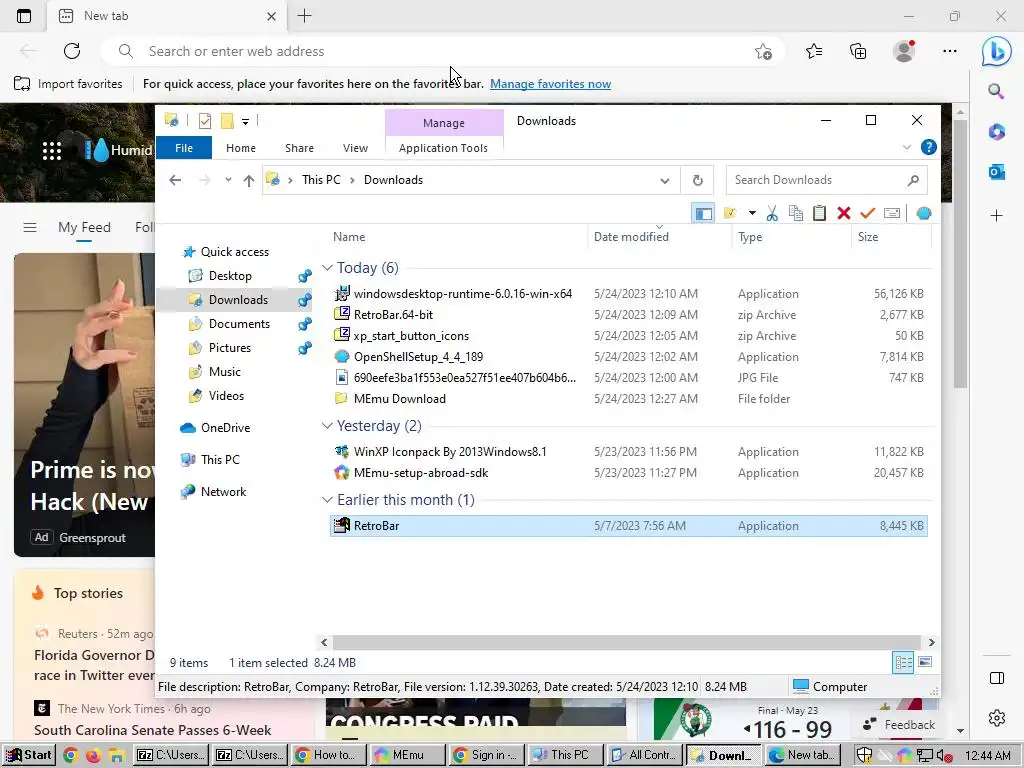Viewport: 1024px width, 768px height.
Task: Click the Copy icon in the toolbar
Action: 796,214
